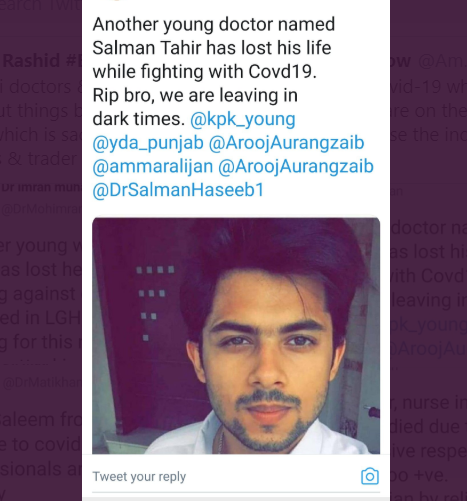Click the dimmed Search Twitter box

(x=41, y=7)
